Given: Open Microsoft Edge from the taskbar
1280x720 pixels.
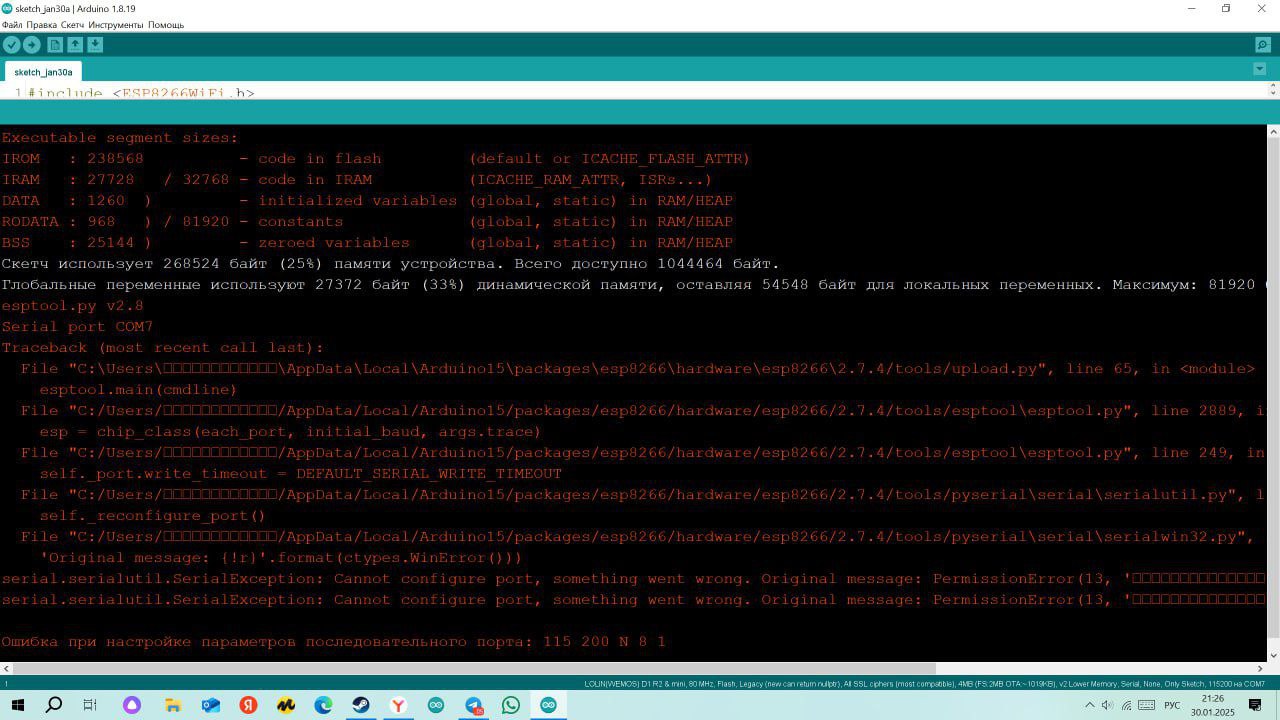Looking at the screenshot, I should coord(323,705).
